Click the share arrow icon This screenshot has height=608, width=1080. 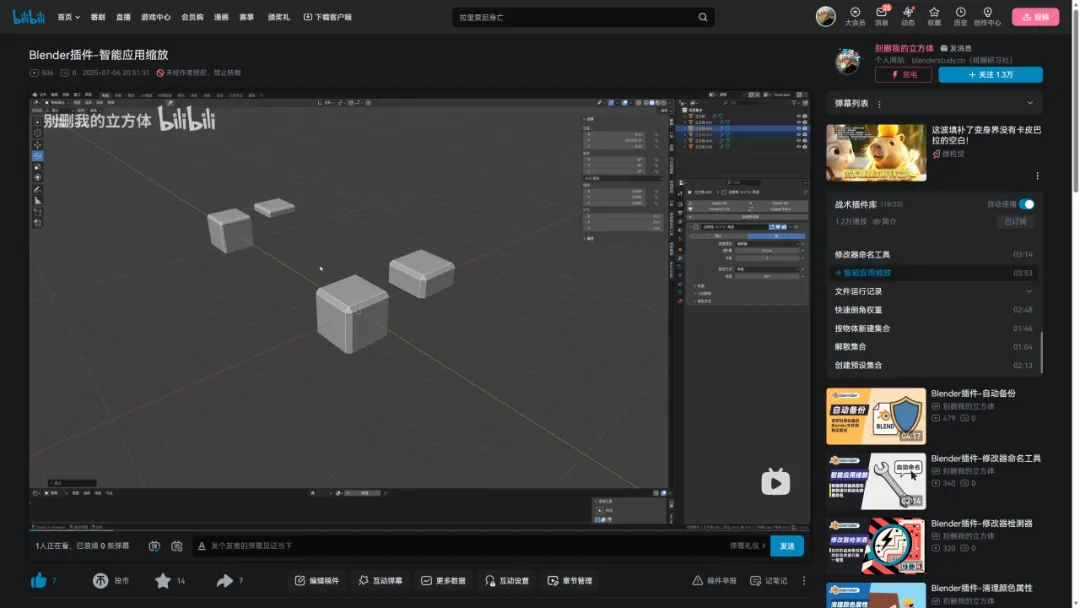[x=225, y=580]
